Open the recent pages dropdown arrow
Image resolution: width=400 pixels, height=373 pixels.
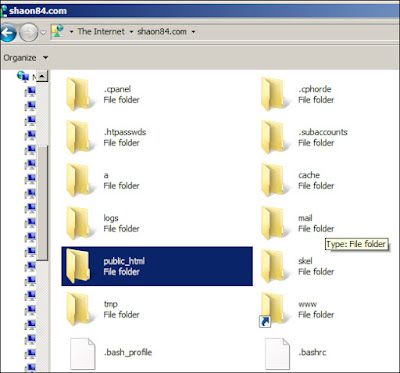click(44, 33)
